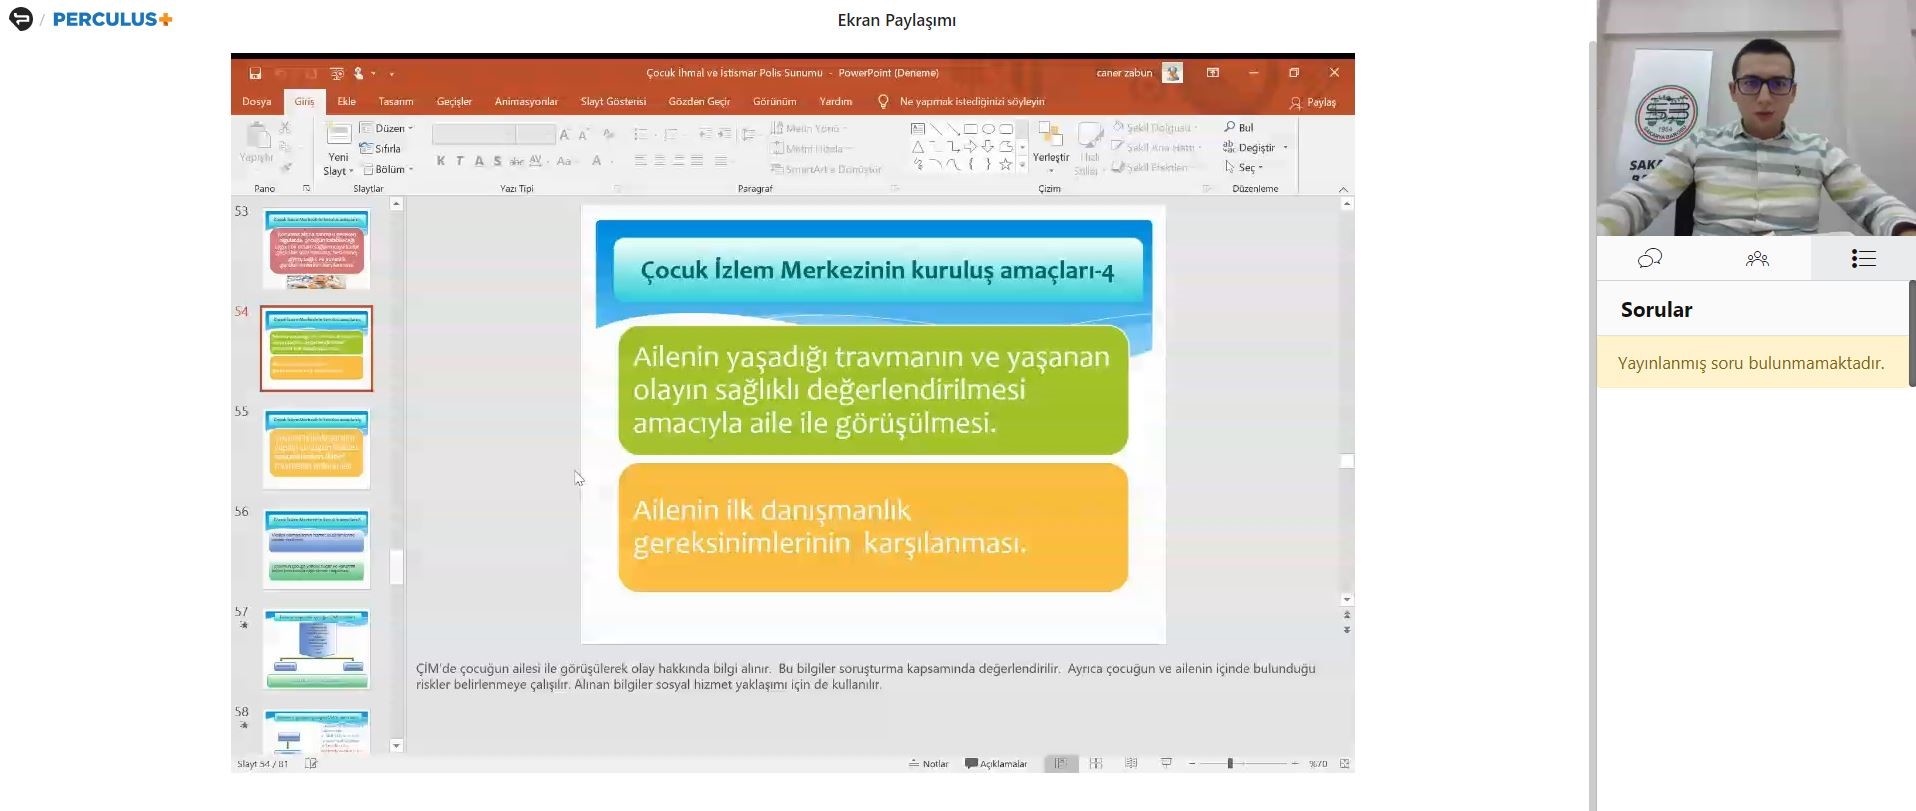The image size is (1916, 811).
Task: Expand the Seç selection dropdown
Action: tap(1245, 168)
